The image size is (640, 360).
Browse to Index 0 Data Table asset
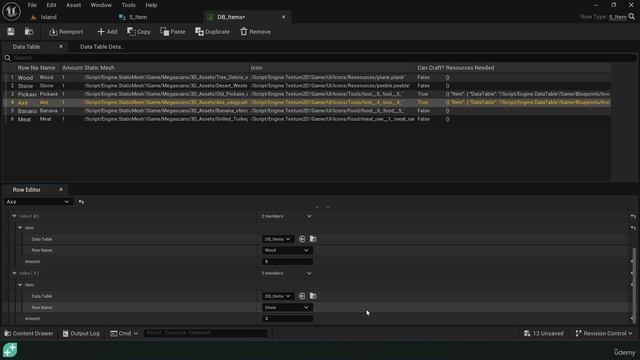[x=313, y=239]
